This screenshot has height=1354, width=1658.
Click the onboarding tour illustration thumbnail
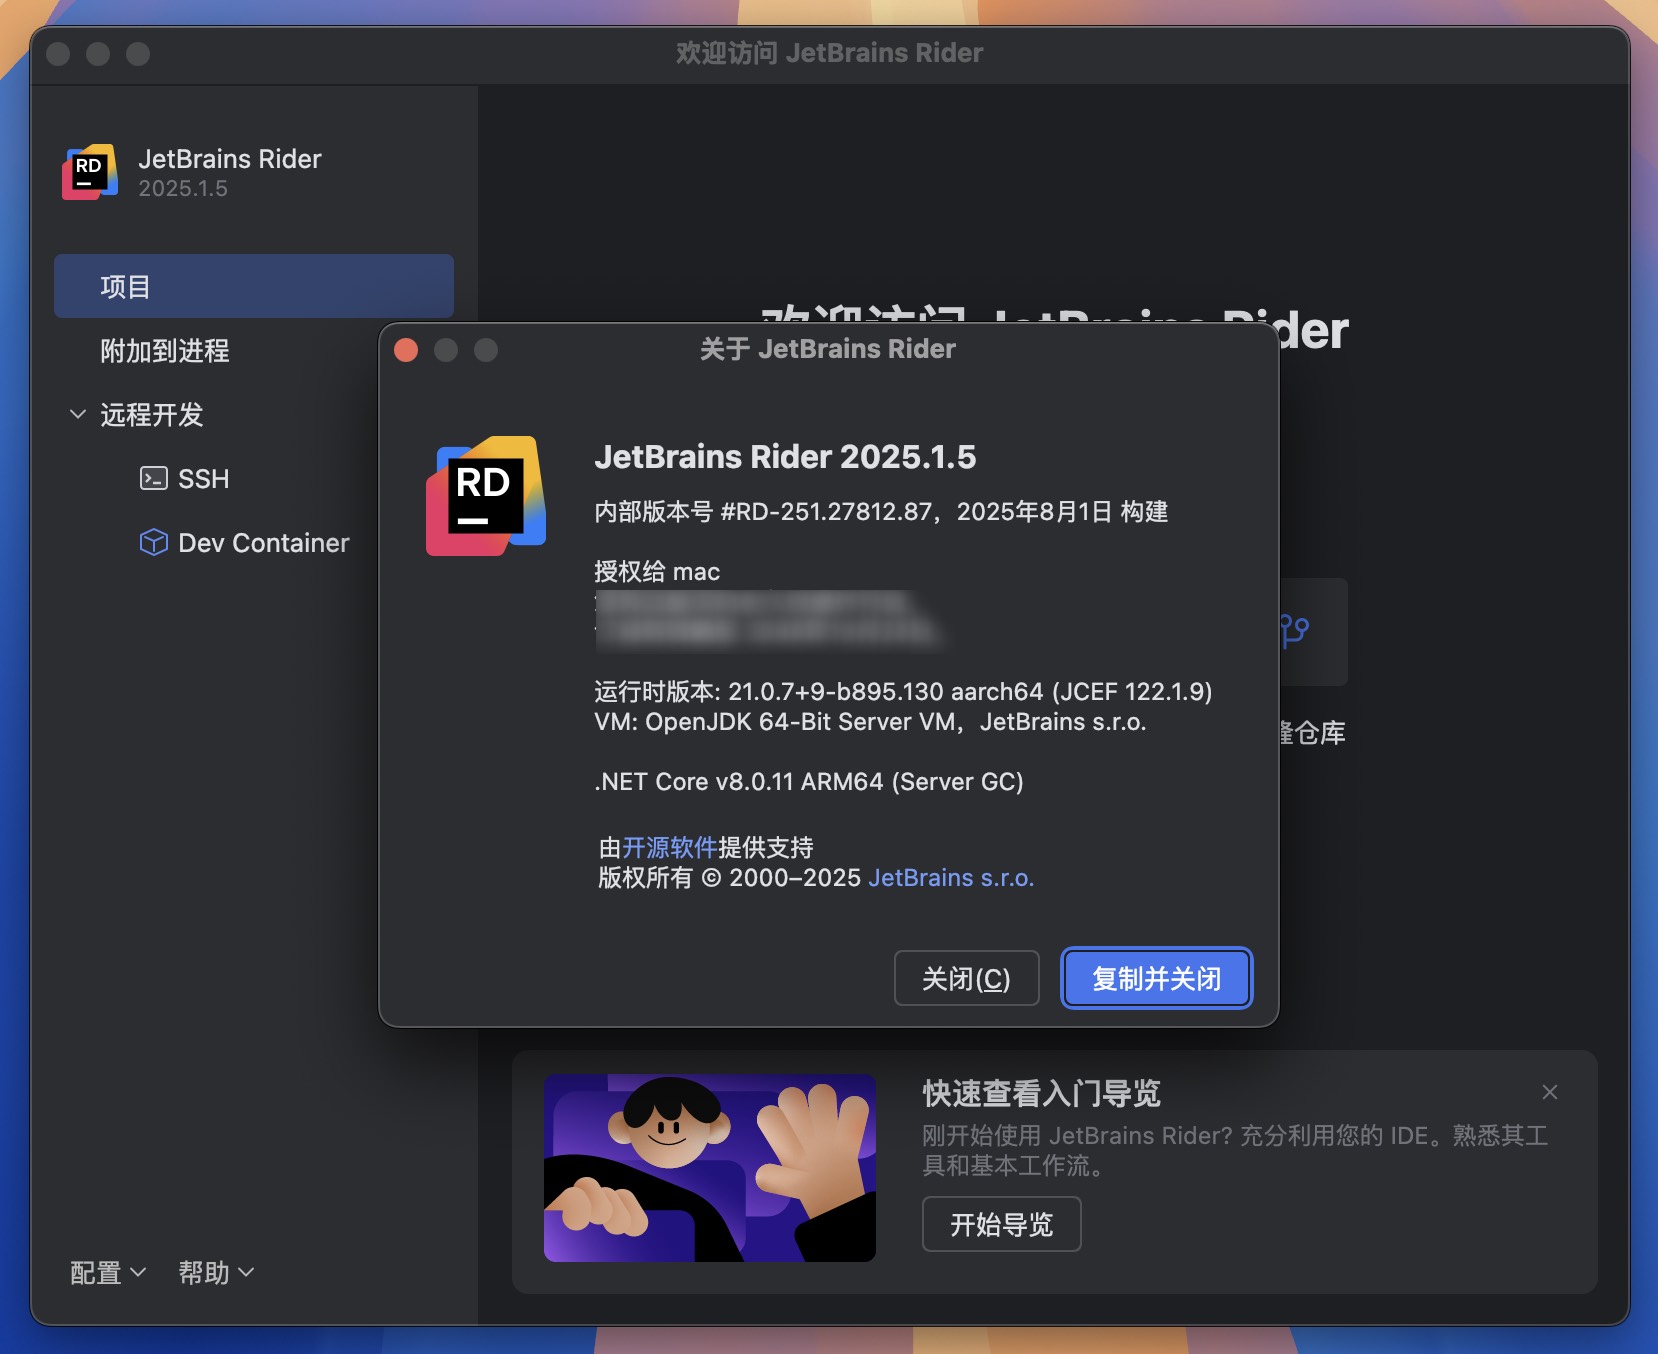(710, 1168)
